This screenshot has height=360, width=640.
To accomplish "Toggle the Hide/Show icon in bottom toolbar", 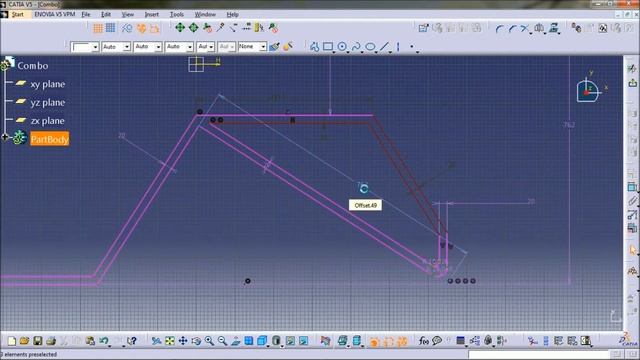I will coord(290,341).
